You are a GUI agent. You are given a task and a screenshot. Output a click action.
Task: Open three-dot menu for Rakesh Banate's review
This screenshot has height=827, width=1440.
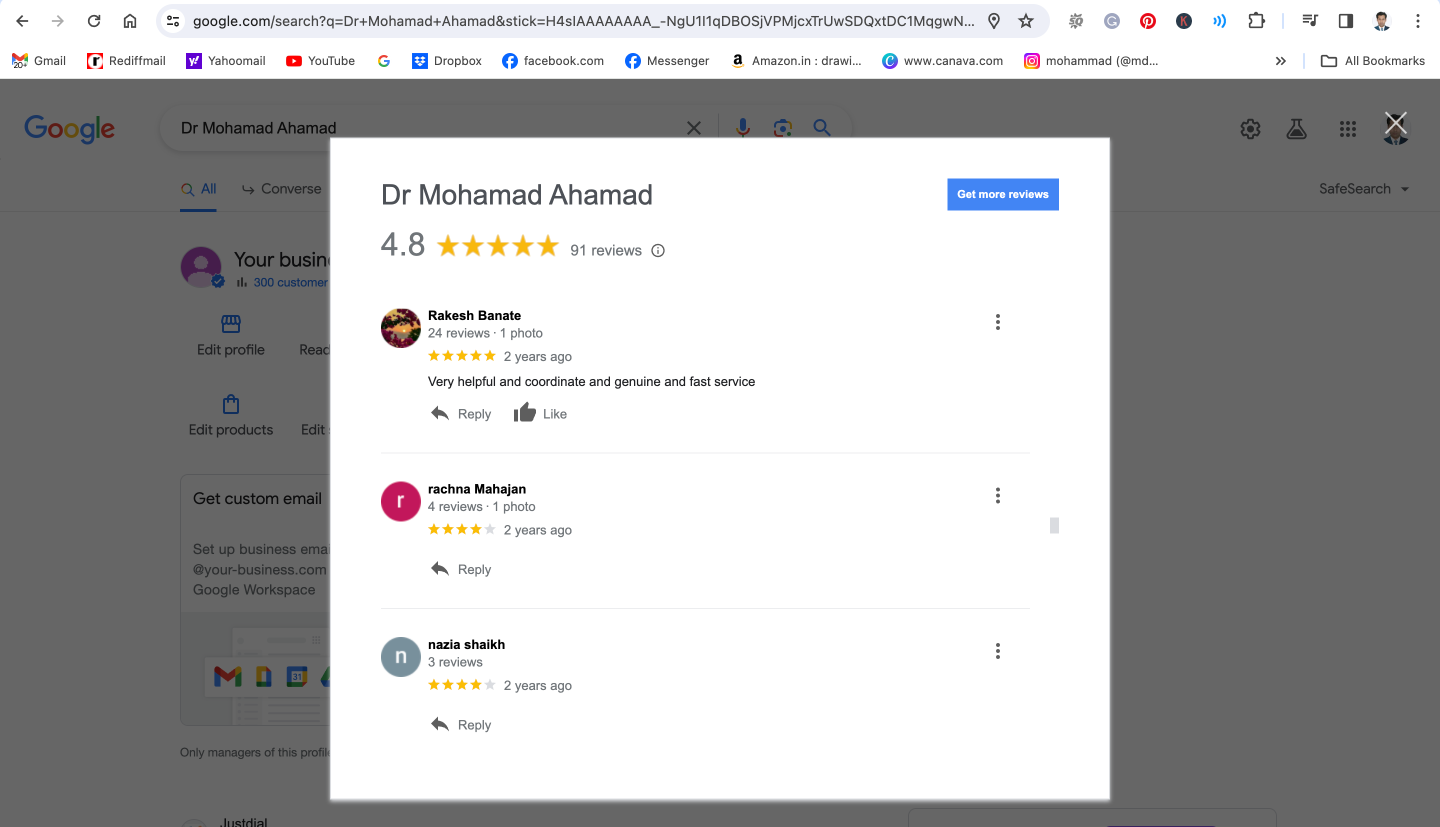coord(997,322)
